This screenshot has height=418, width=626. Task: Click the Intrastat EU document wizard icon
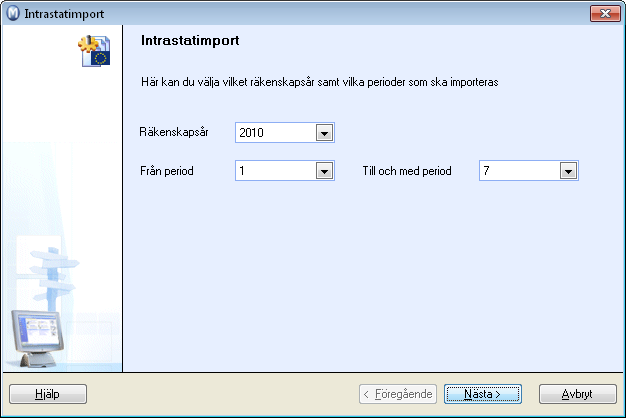click(94, 51)
